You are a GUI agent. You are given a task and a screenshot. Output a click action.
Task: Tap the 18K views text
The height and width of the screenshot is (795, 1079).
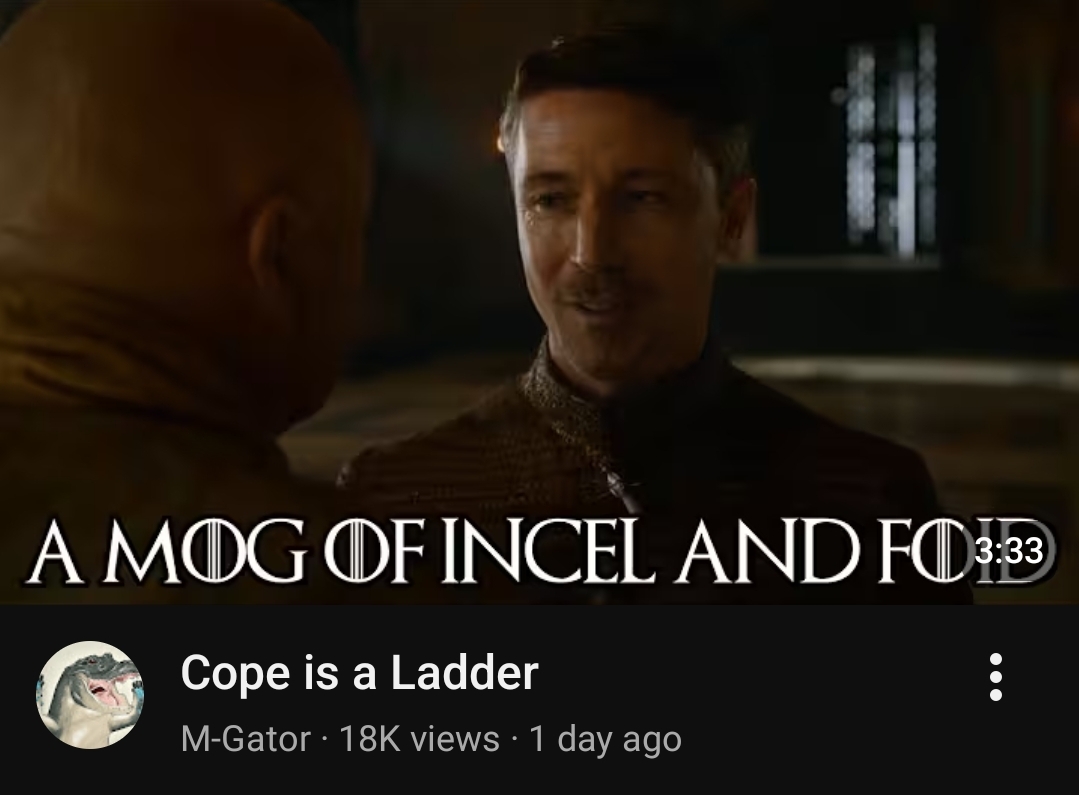419,739
